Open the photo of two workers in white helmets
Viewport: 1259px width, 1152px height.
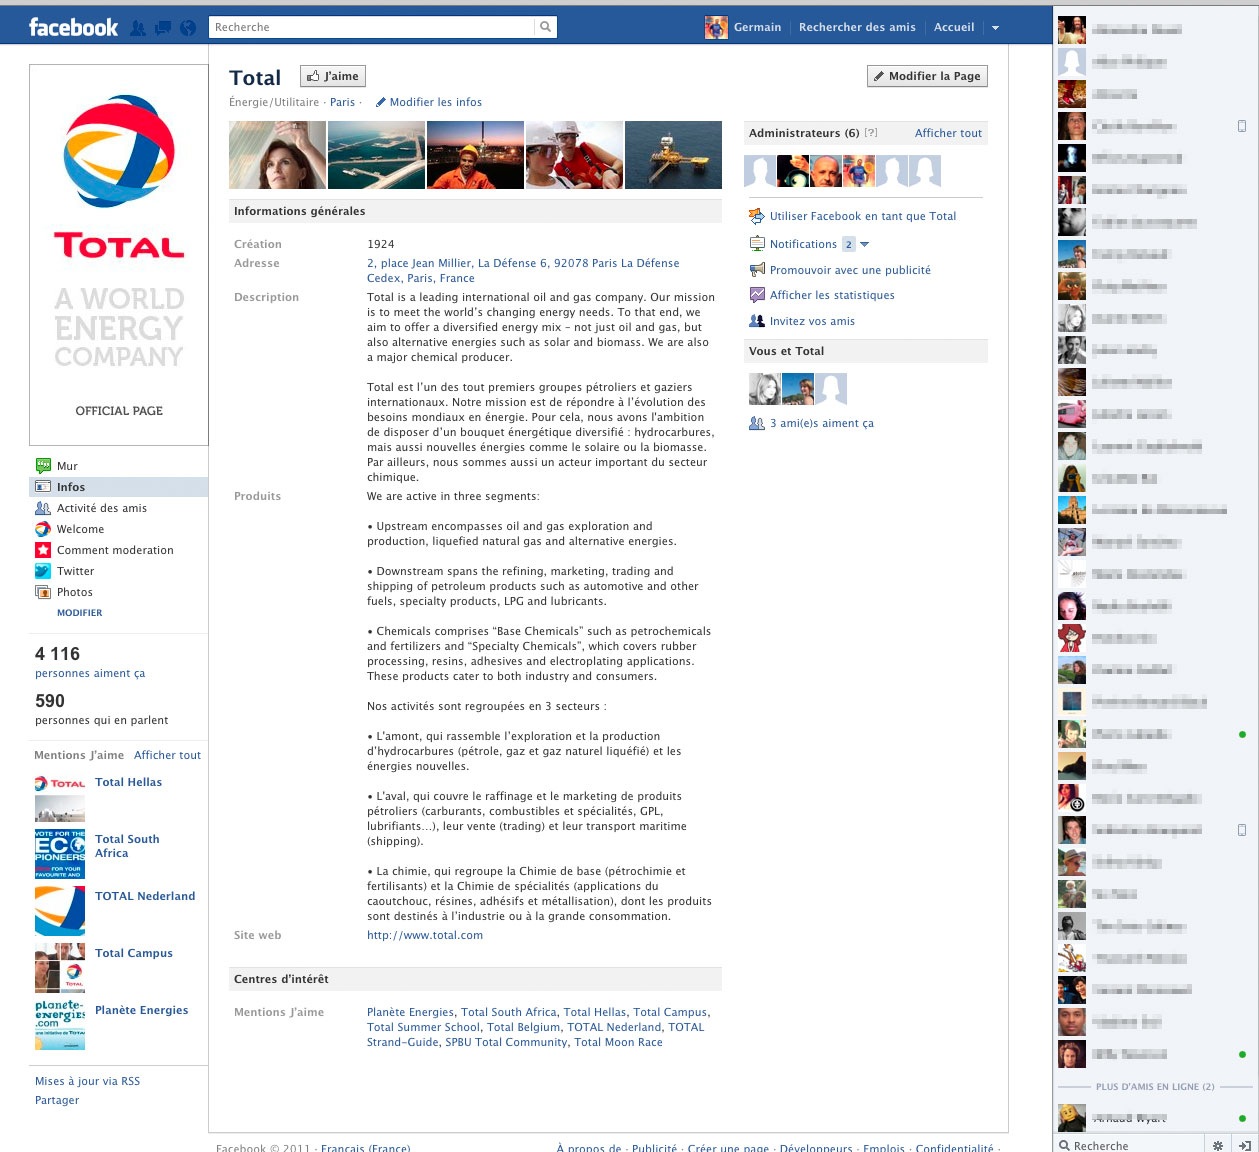click(x=574, y=155)
